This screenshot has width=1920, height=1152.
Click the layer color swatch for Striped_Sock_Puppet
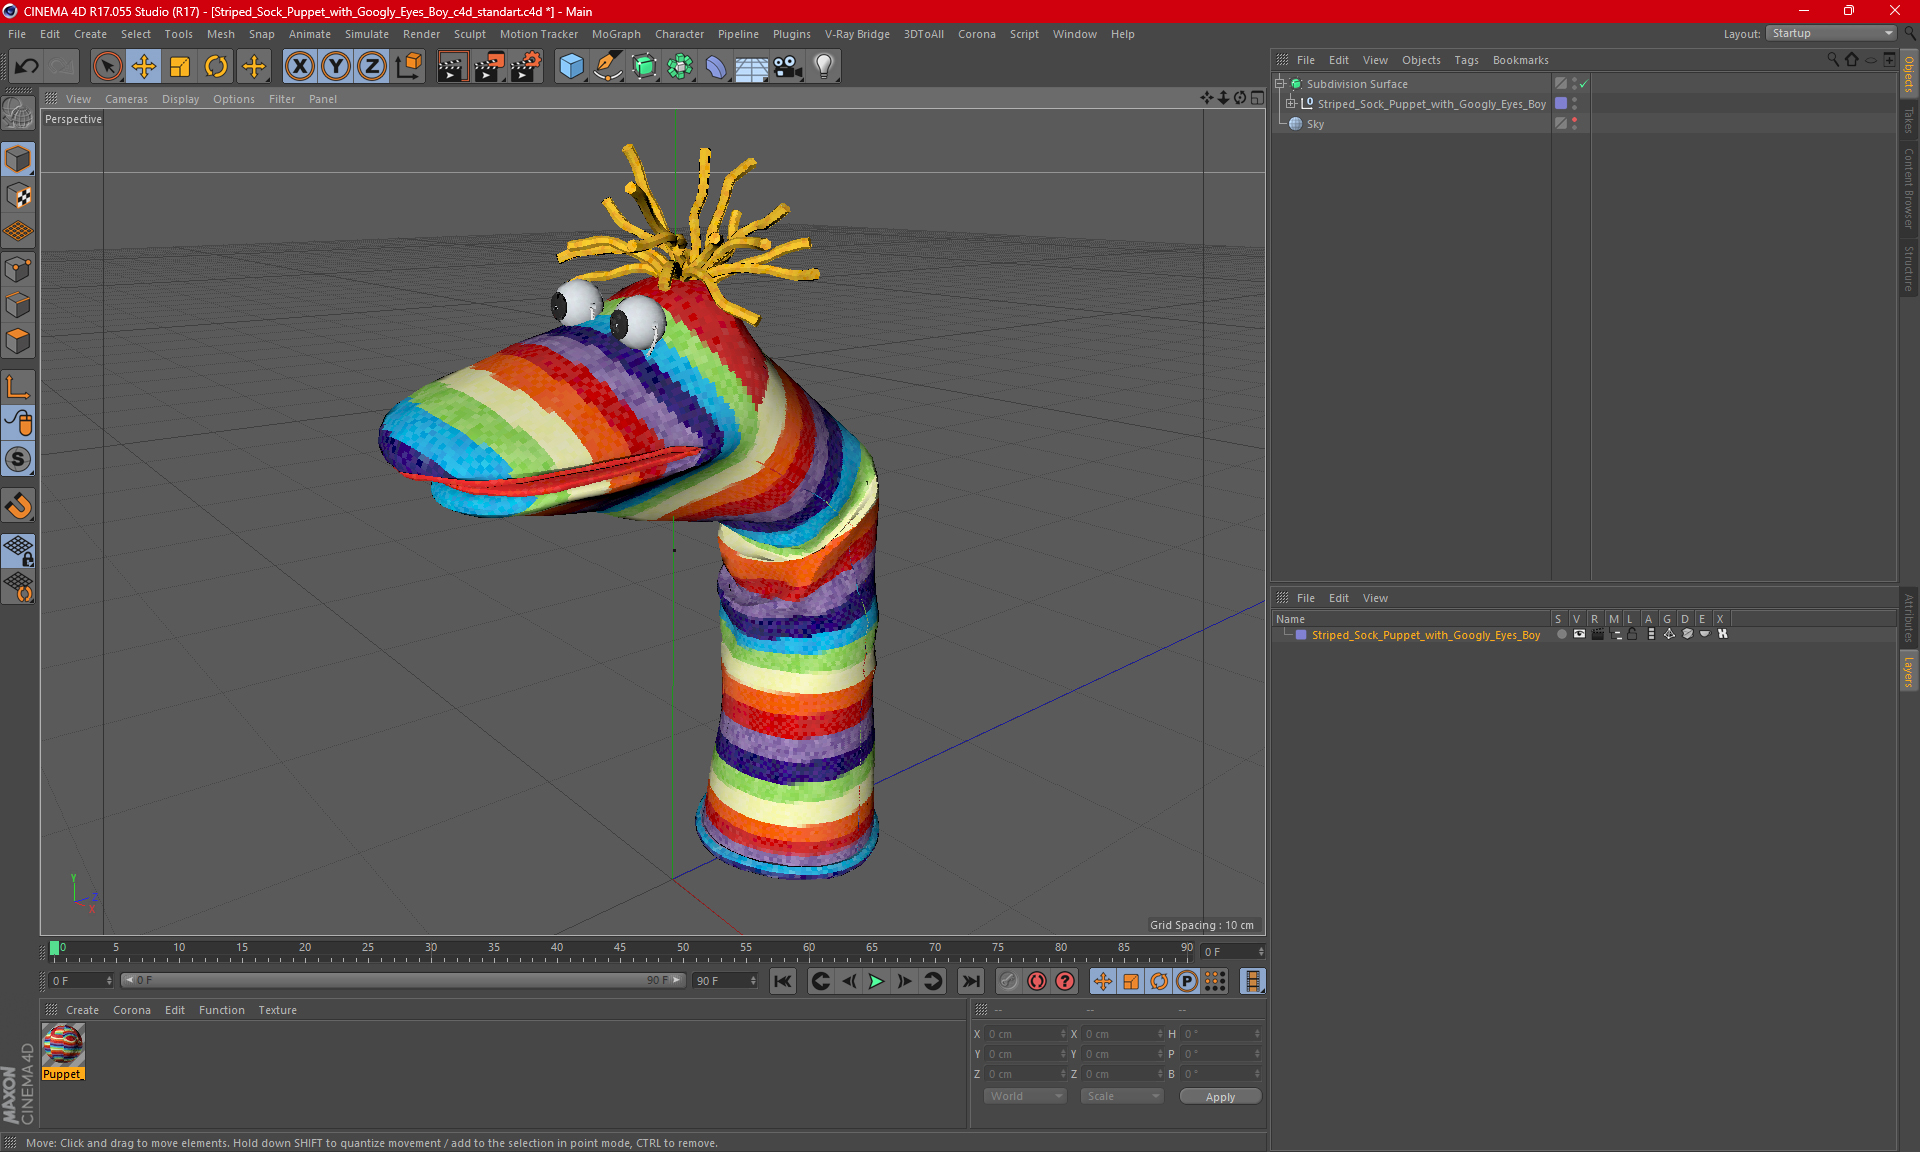tap(1301, 635)
